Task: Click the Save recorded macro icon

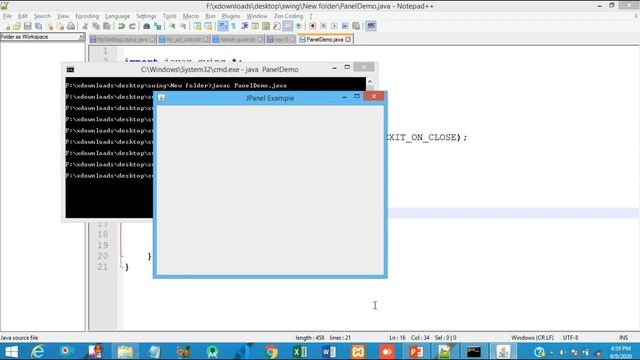Action: (x=356, y=26)
